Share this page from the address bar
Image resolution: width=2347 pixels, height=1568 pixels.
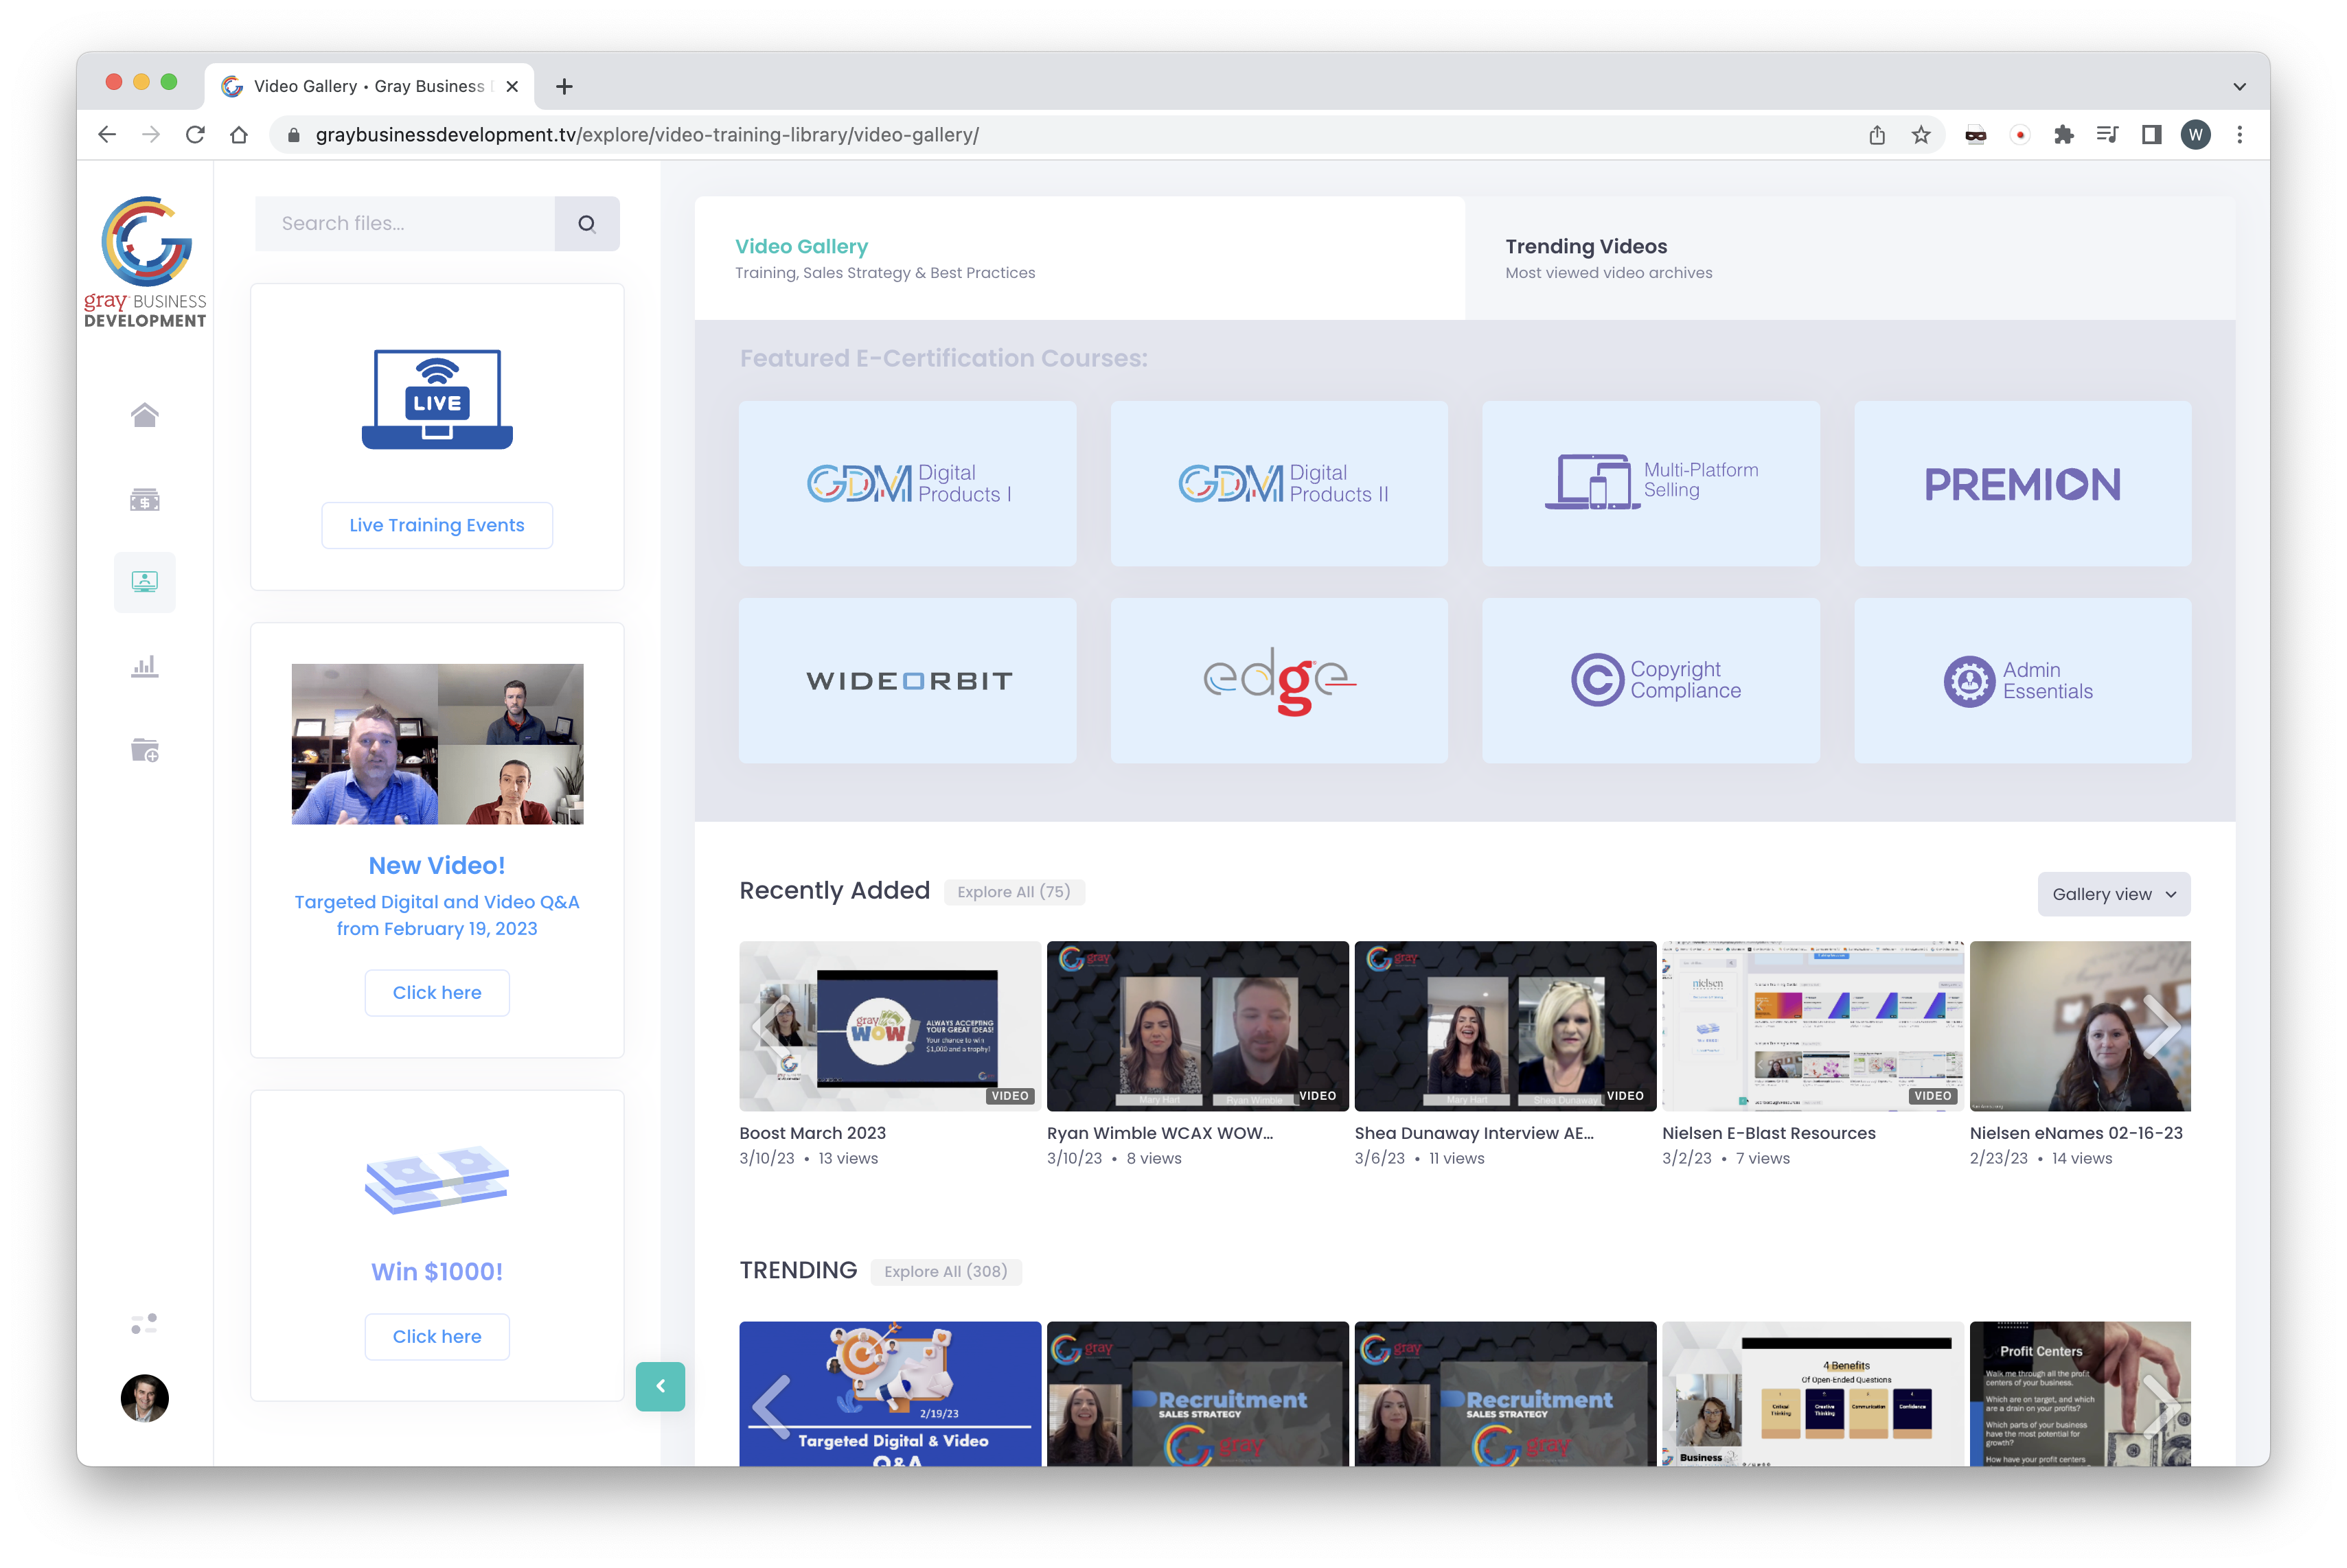(1877, 135)
